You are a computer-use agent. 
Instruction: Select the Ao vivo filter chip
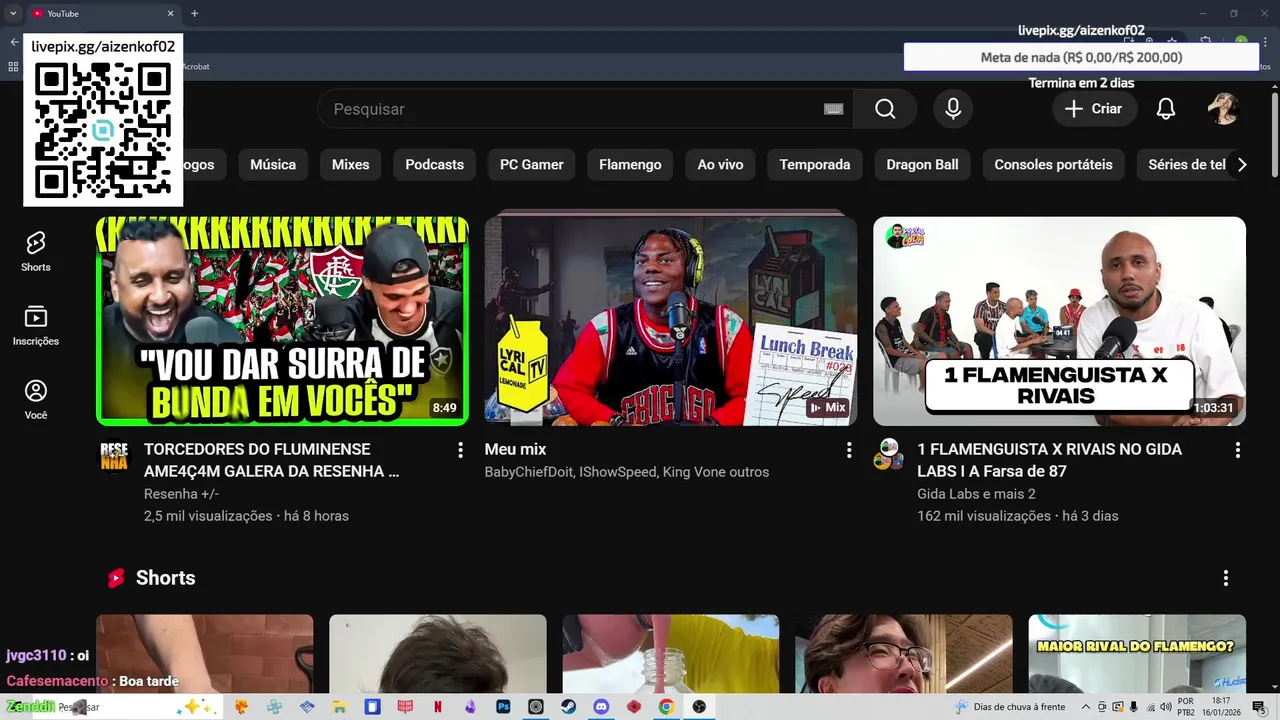pos(721,165)
